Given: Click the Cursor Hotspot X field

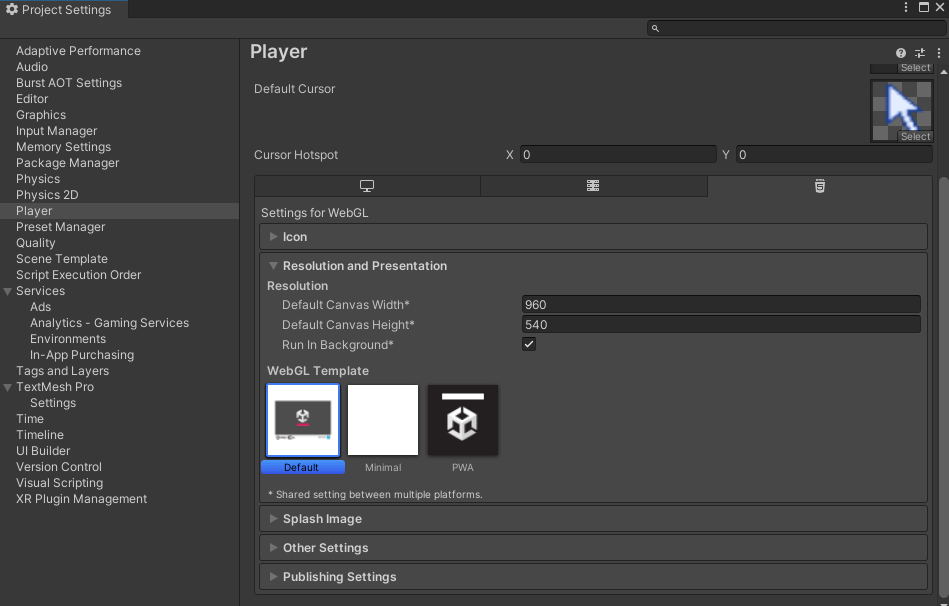Looking at the screenshot, I should [618, 155].
